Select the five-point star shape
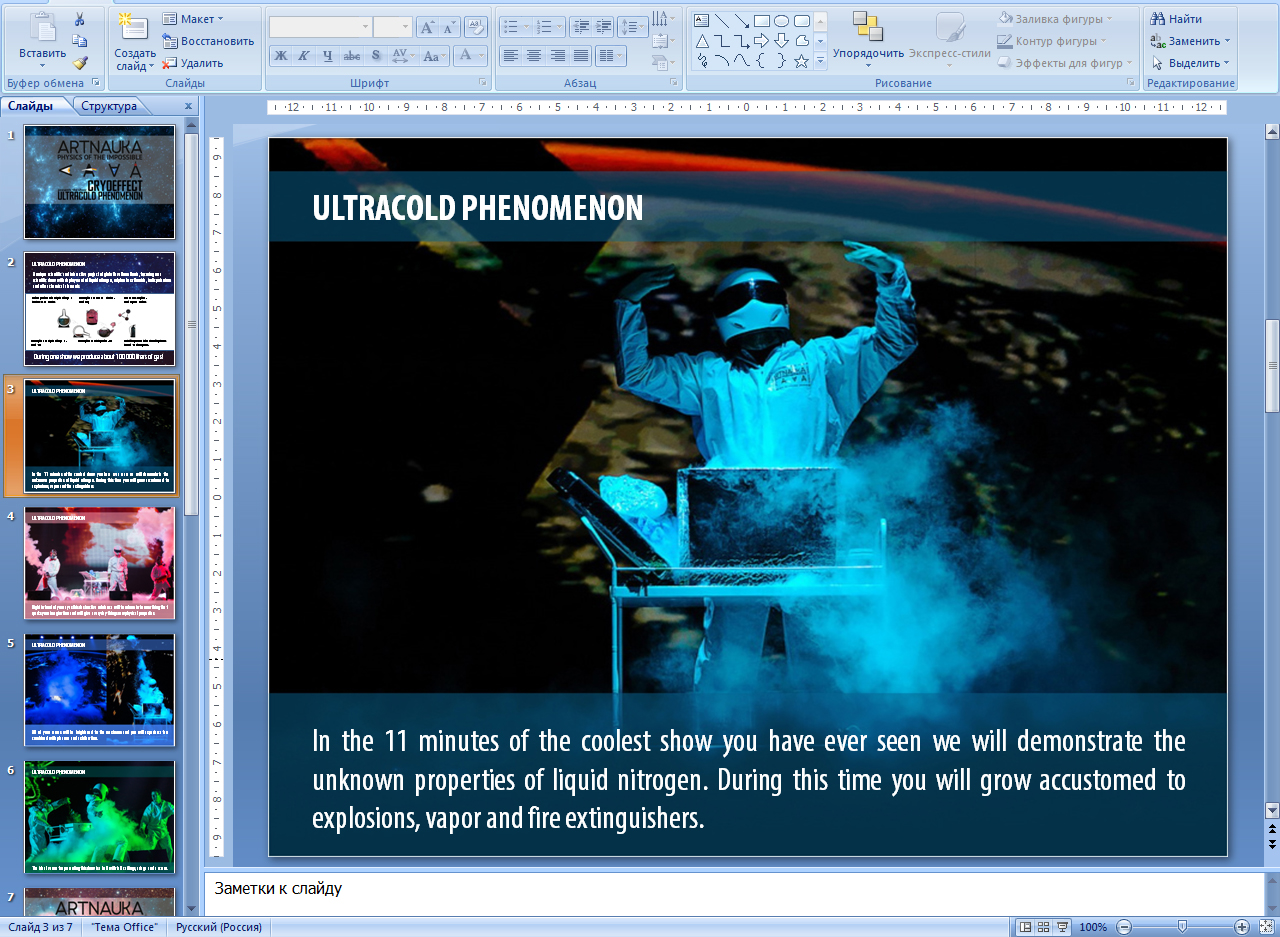This screenshot has width=1280, height=937. coord(802,61)
